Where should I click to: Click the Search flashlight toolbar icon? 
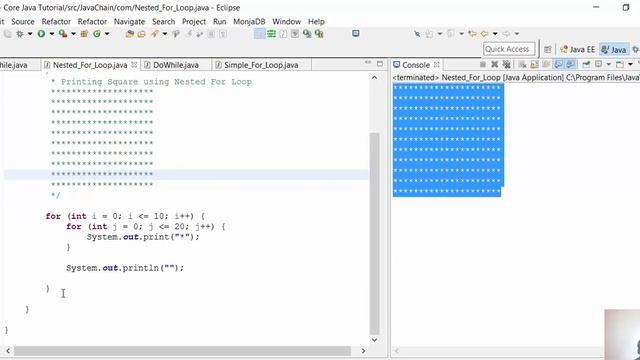155,34
